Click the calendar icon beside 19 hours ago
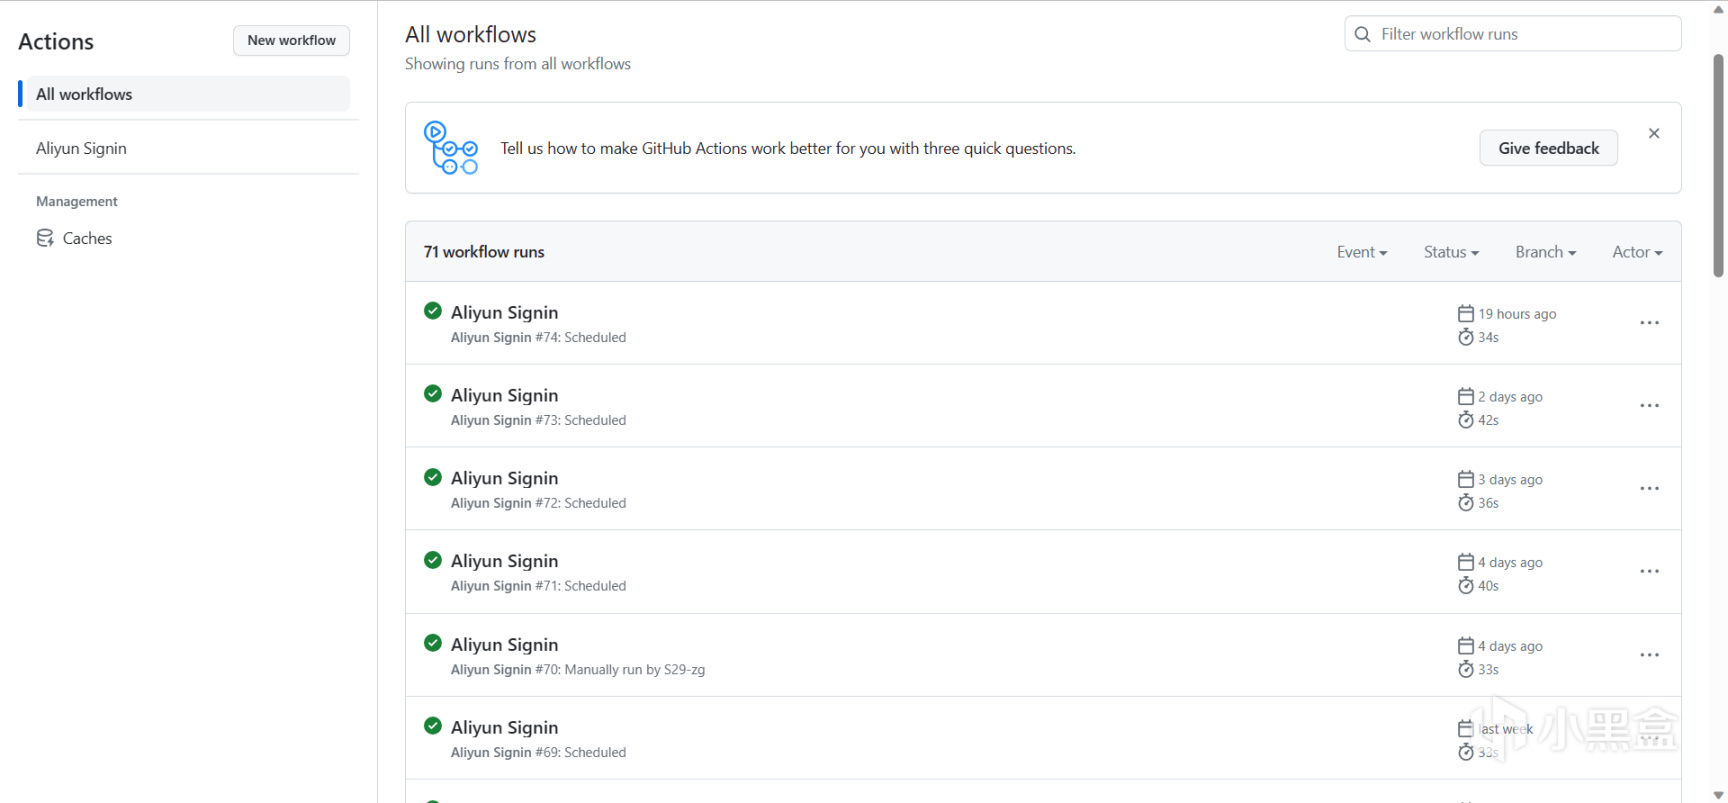 pyautogui.click(x=1466, y=313)
